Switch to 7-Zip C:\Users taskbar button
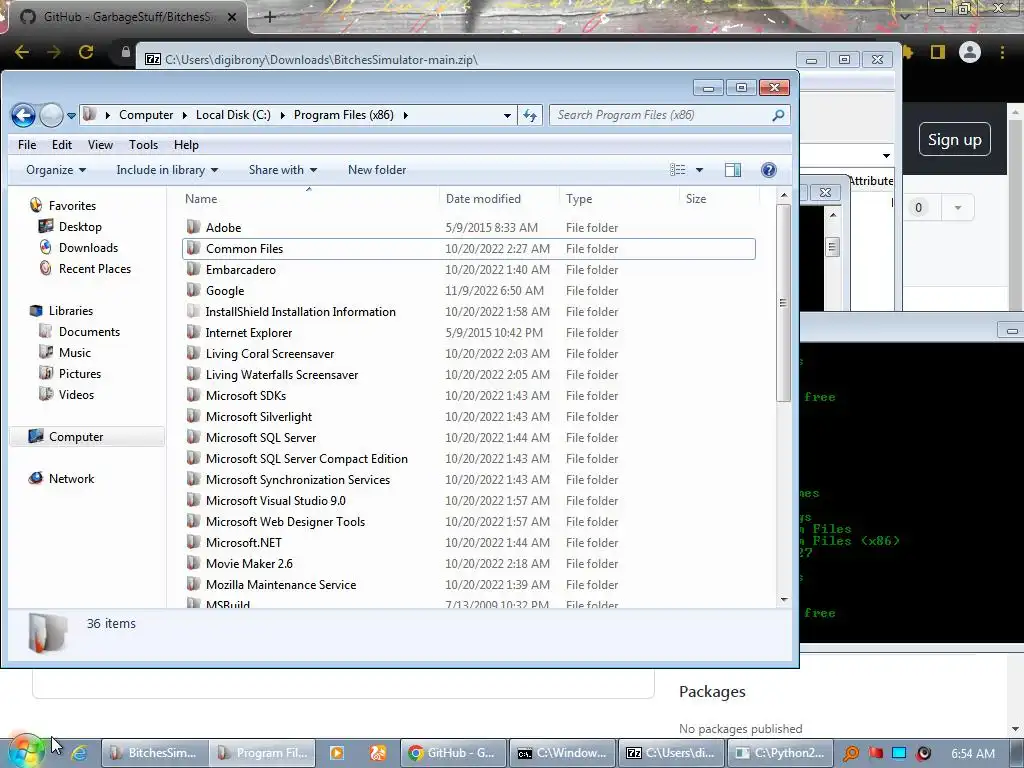Screen dimensions: 1024x768 671,753
